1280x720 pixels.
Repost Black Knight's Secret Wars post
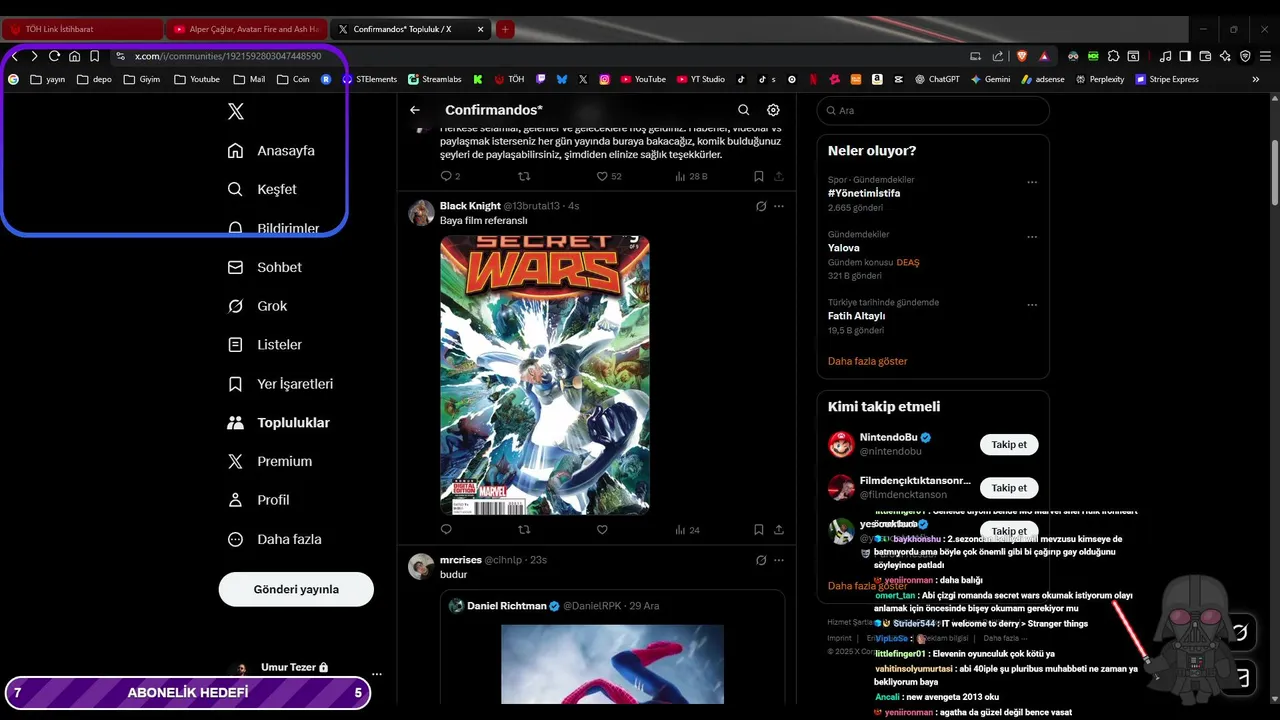[x=524, y=530]
